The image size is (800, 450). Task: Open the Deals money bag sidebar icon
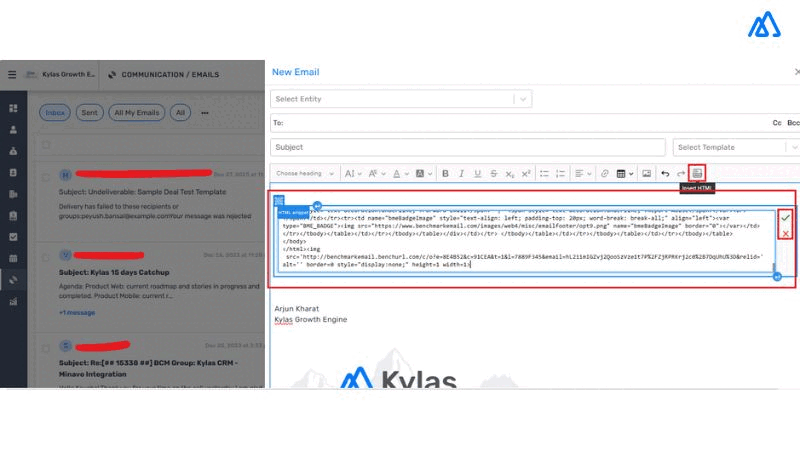tap(13, 151)
